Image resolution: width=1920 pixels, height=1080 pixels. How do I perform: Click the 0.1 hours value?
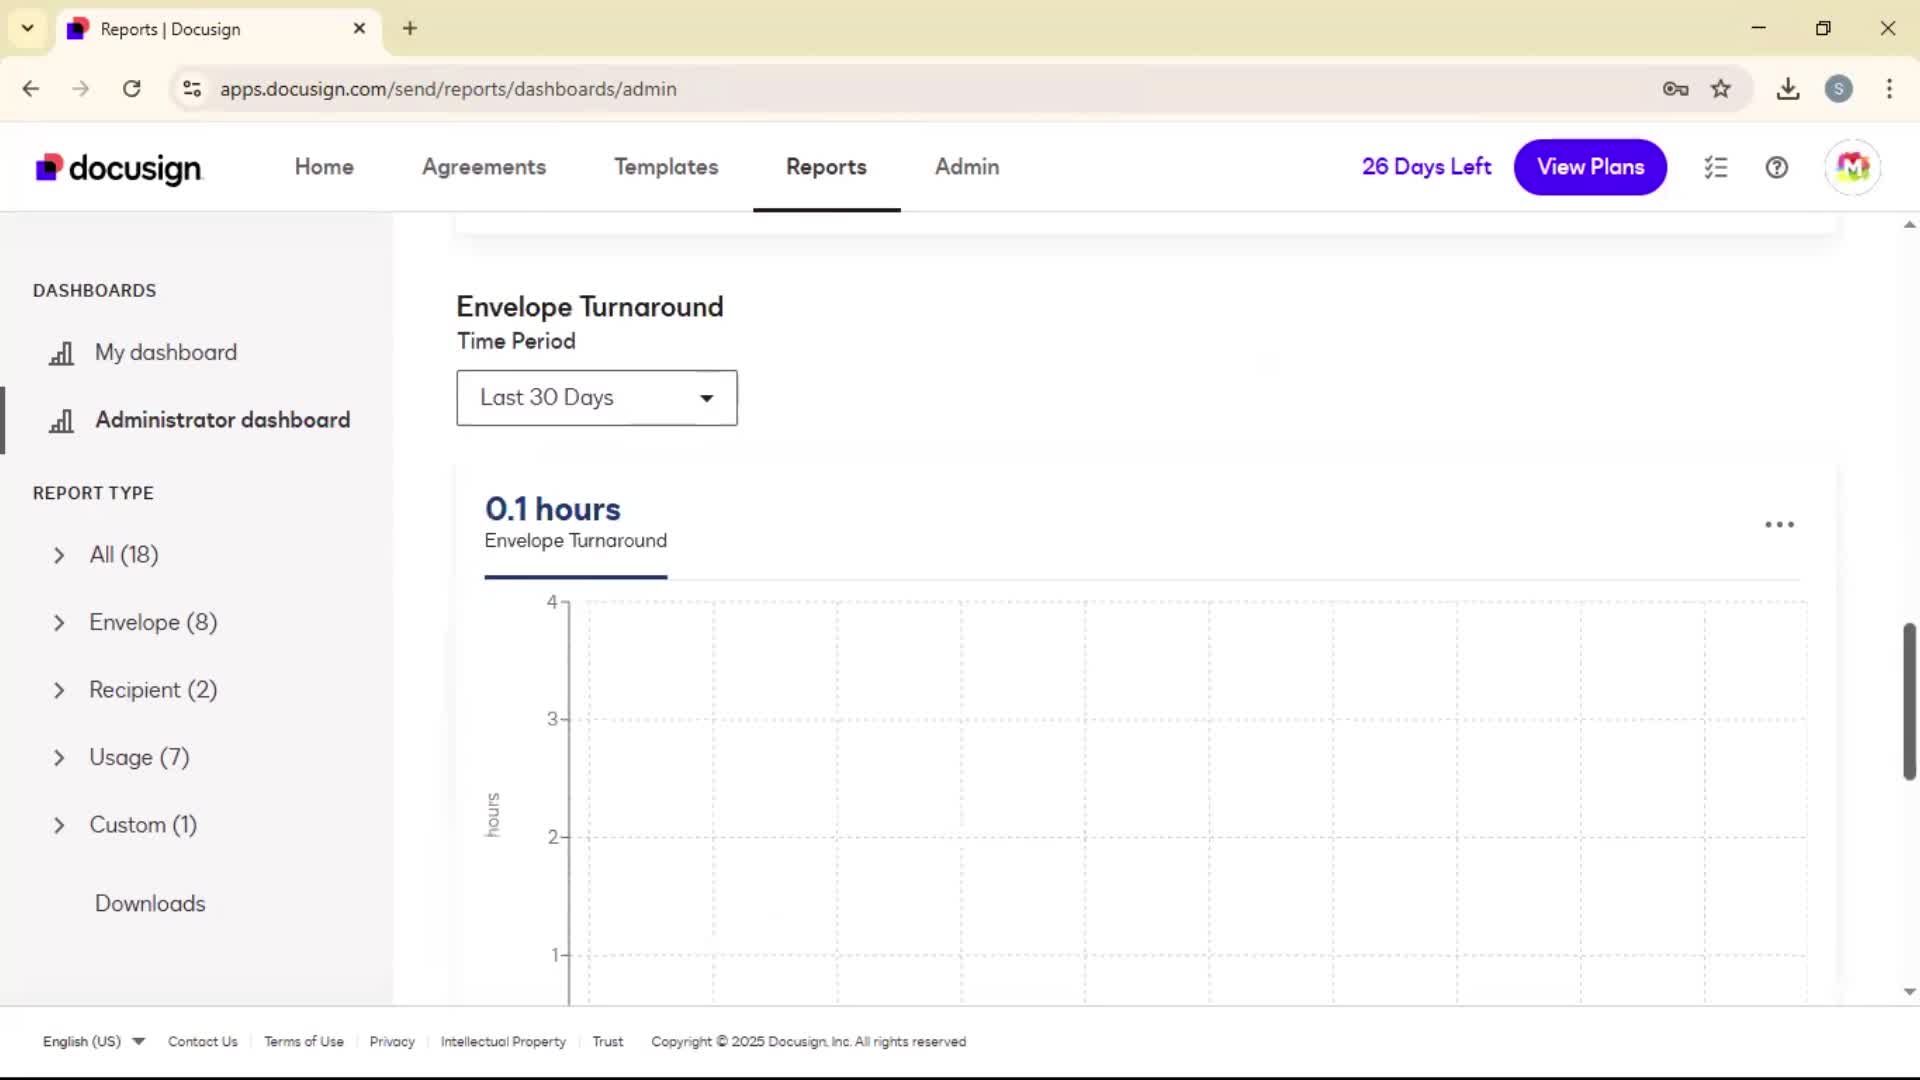point(553,509)
